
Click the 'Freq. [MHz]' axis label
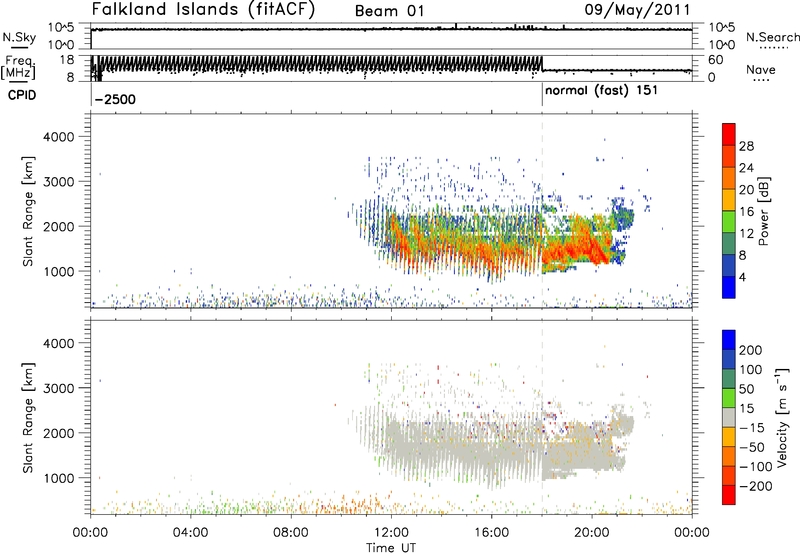pos(18,67)
